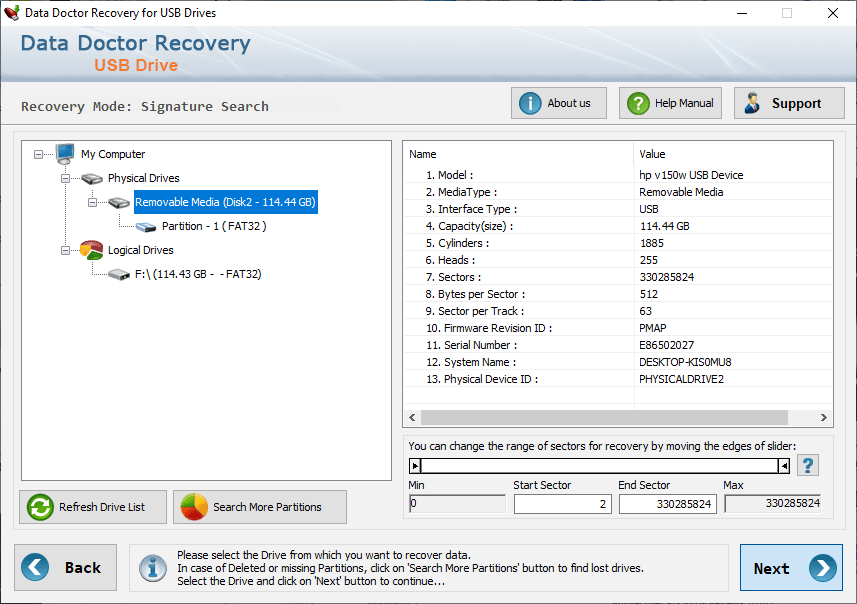Select the '4. Capacity(size) :' row

[618, 226]
